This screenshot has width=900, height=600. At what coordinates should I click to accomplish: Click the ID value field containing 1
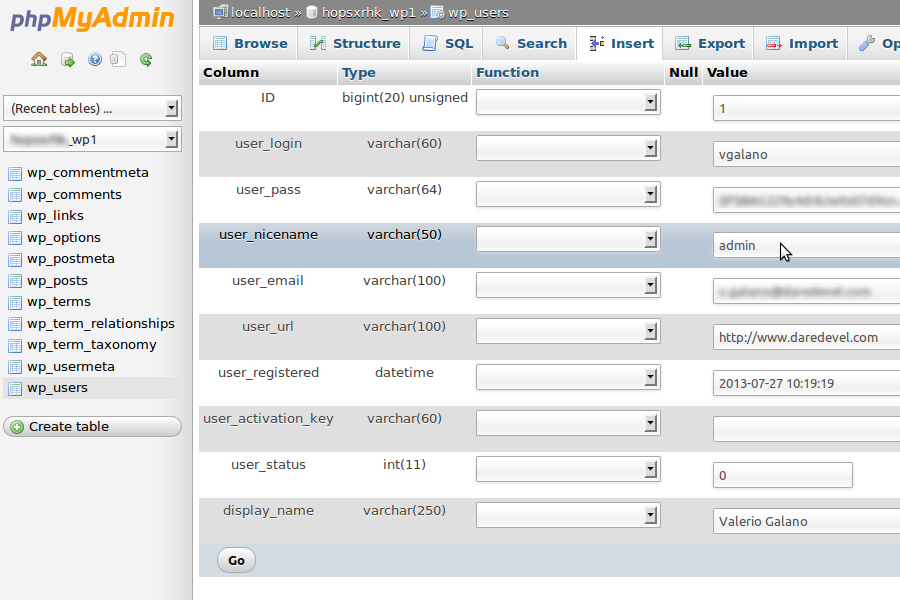tap(806, 109)
